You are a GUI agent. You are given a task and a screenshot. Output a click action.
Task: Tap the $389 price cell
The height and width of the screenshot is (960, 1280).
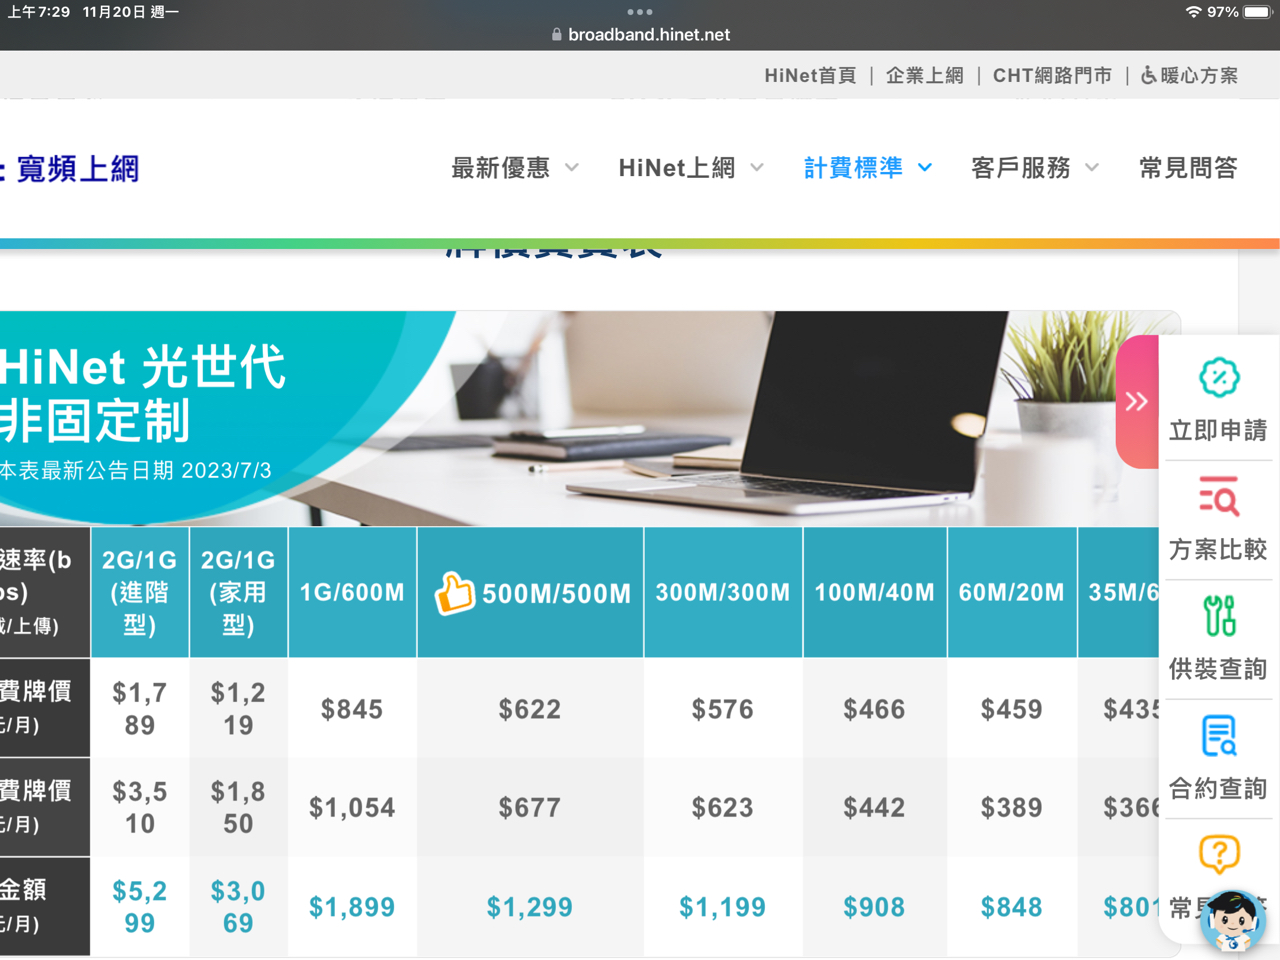point(1012,807)
